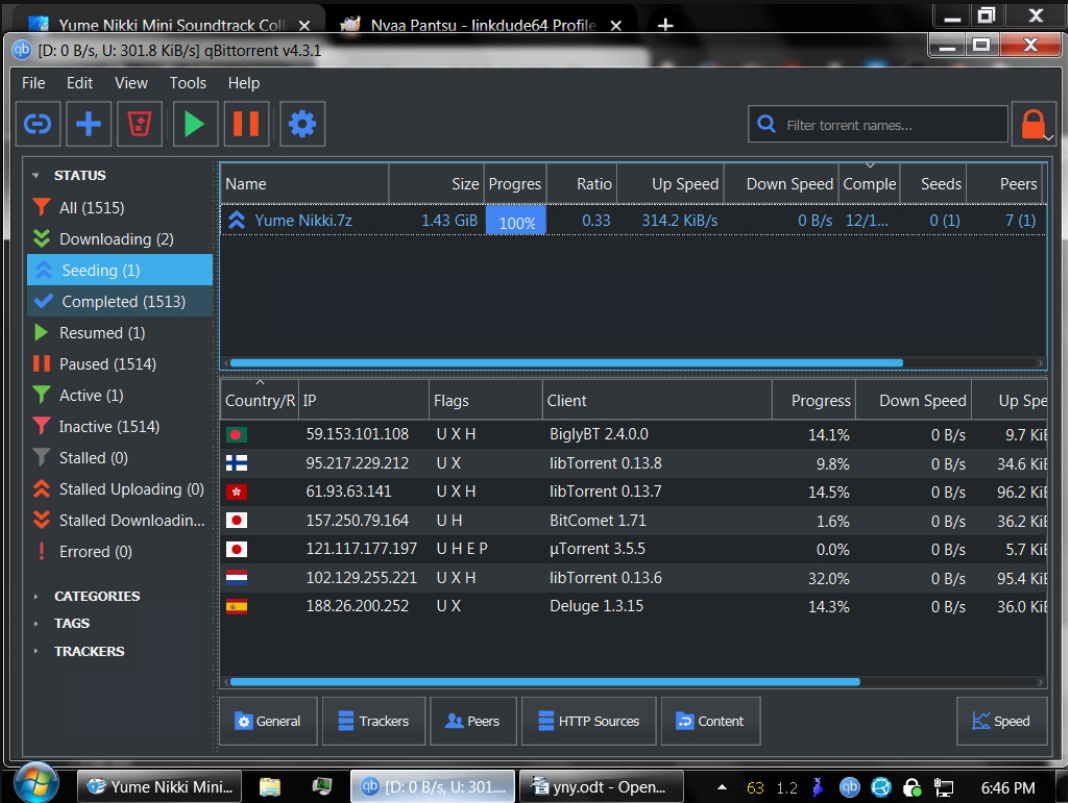Switch to the Trackers tab

(374, 721)
